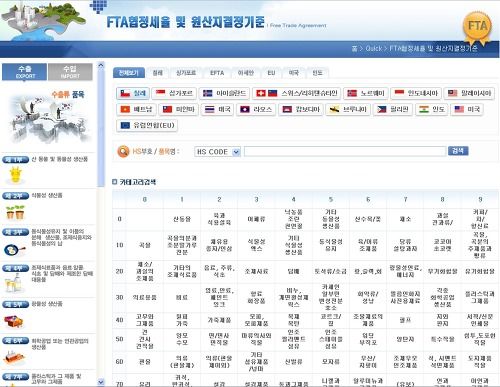This screenshot has height=387, width=500.
Task: Select the 수입 IMPORT tab
Action: 70,72
